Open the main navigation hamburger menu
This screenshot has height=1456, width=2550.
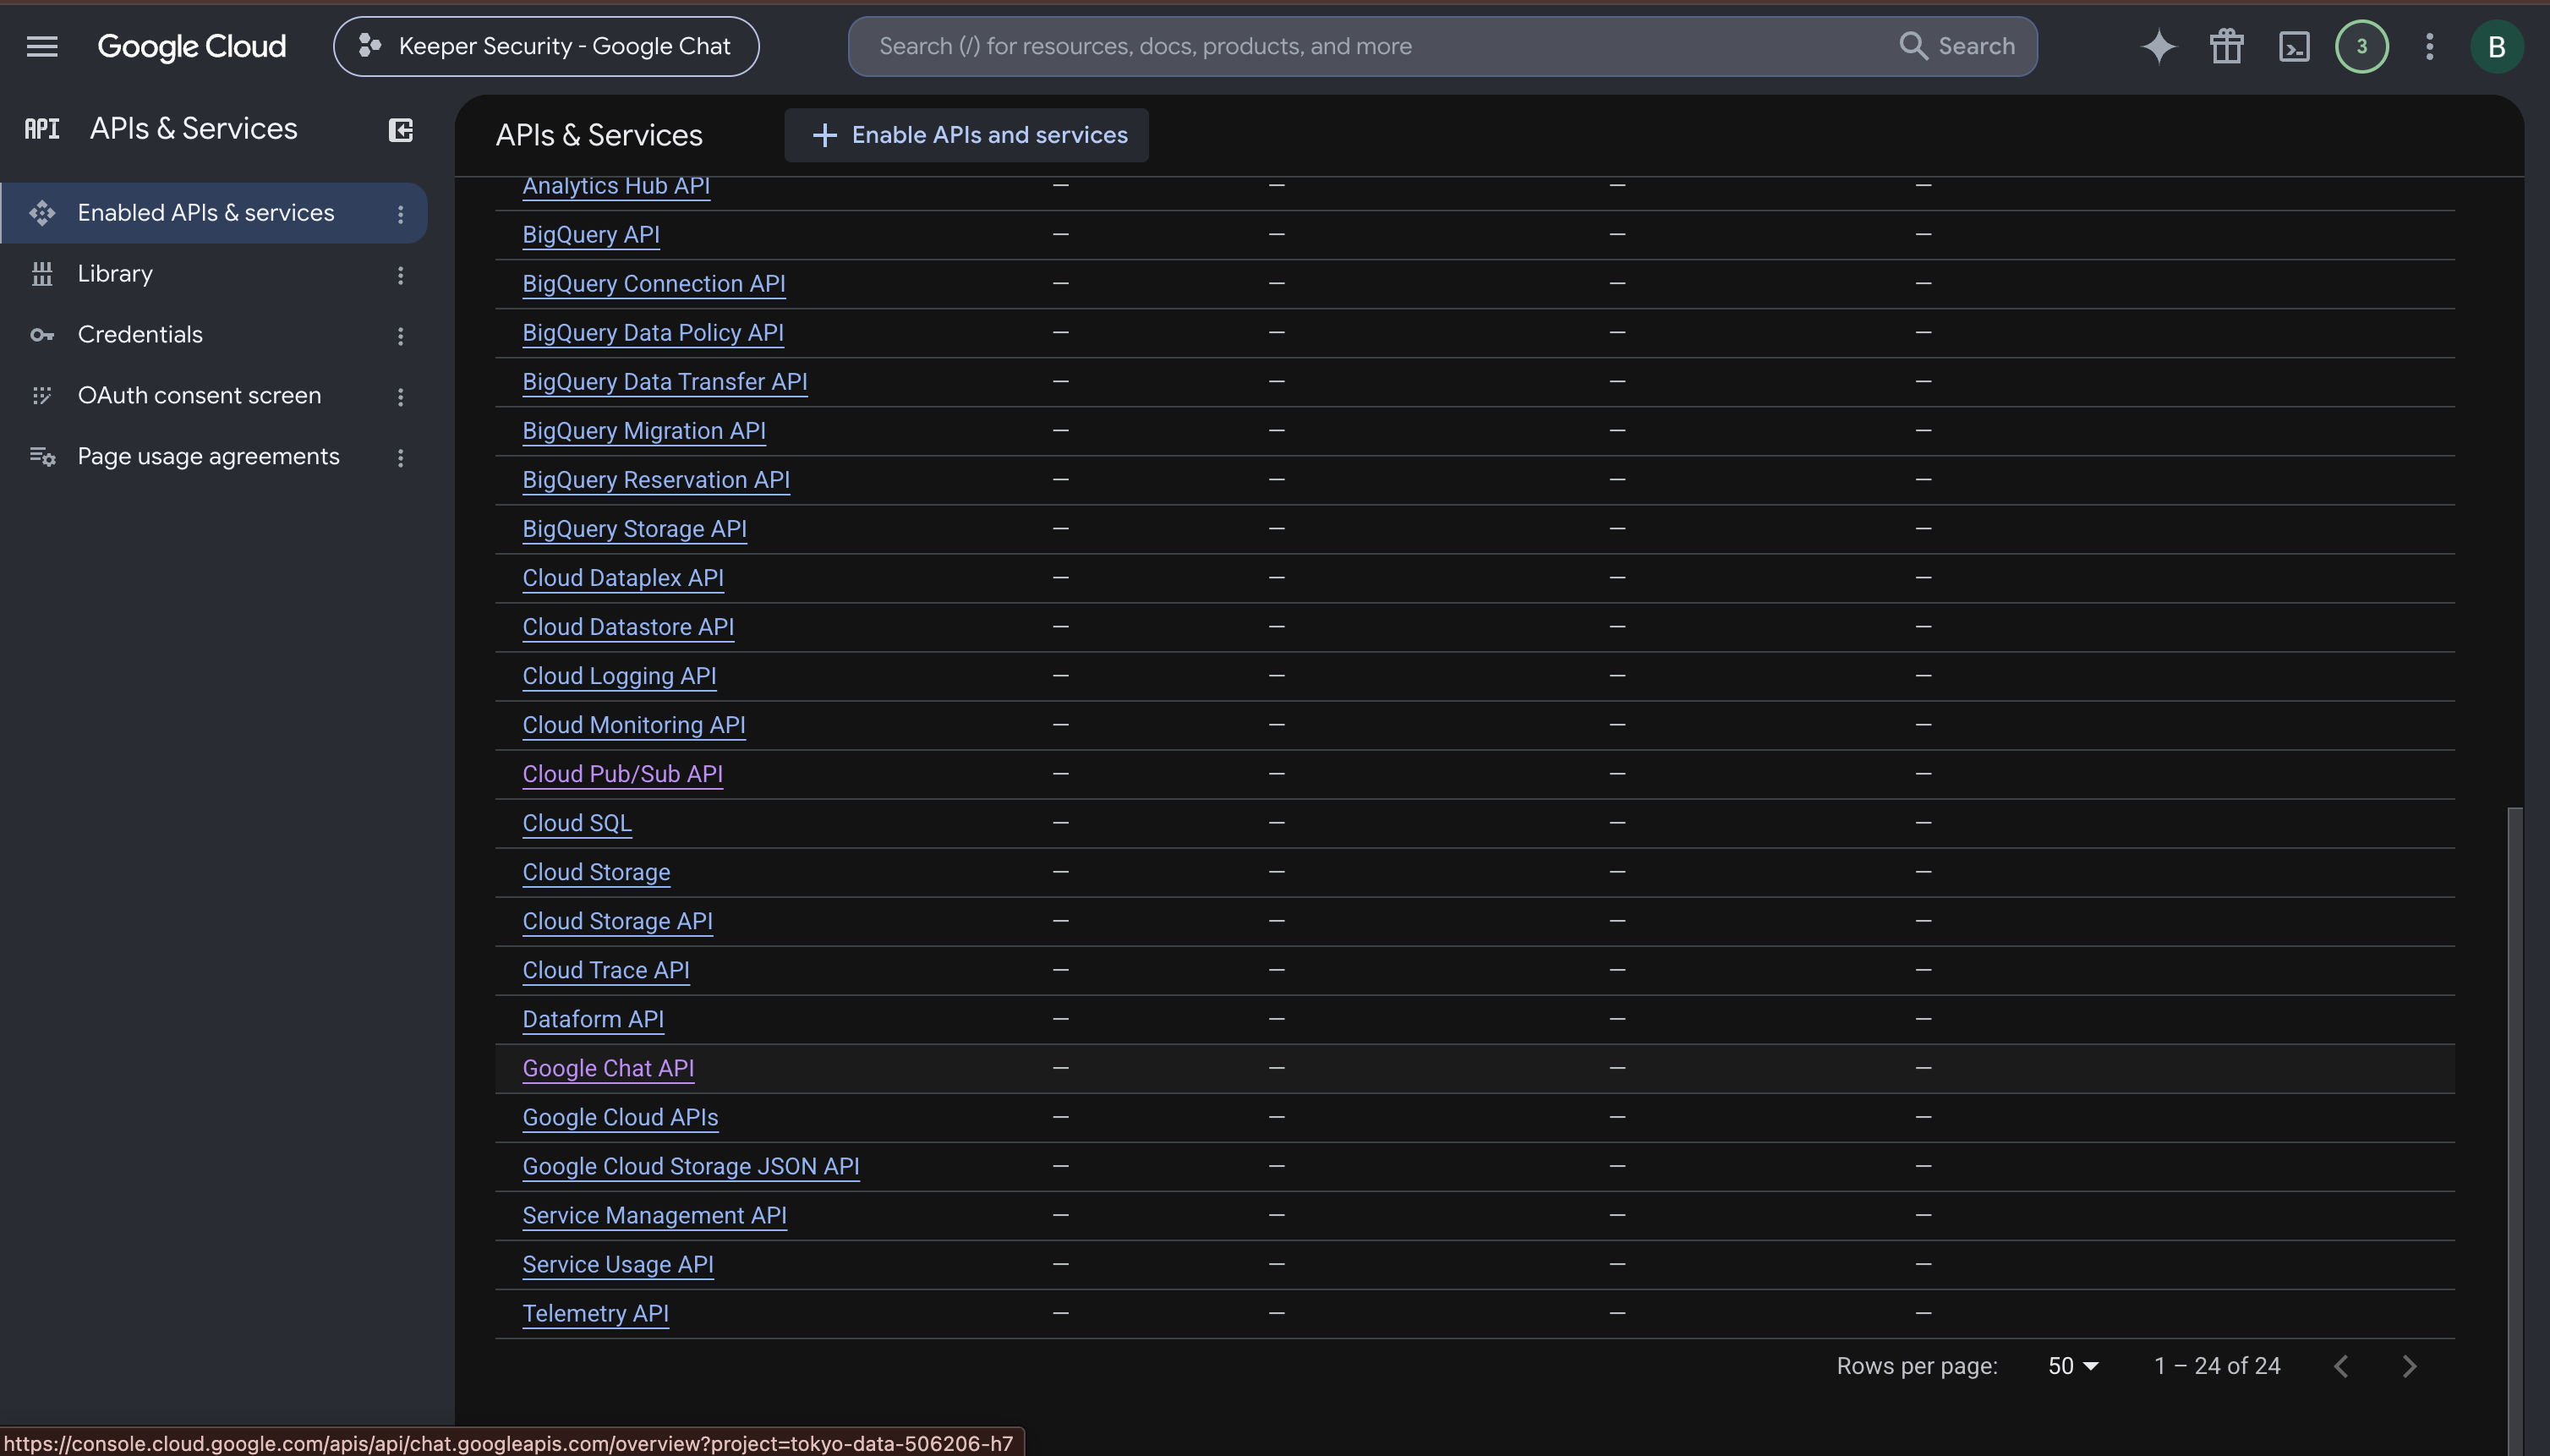click(42, 46)
